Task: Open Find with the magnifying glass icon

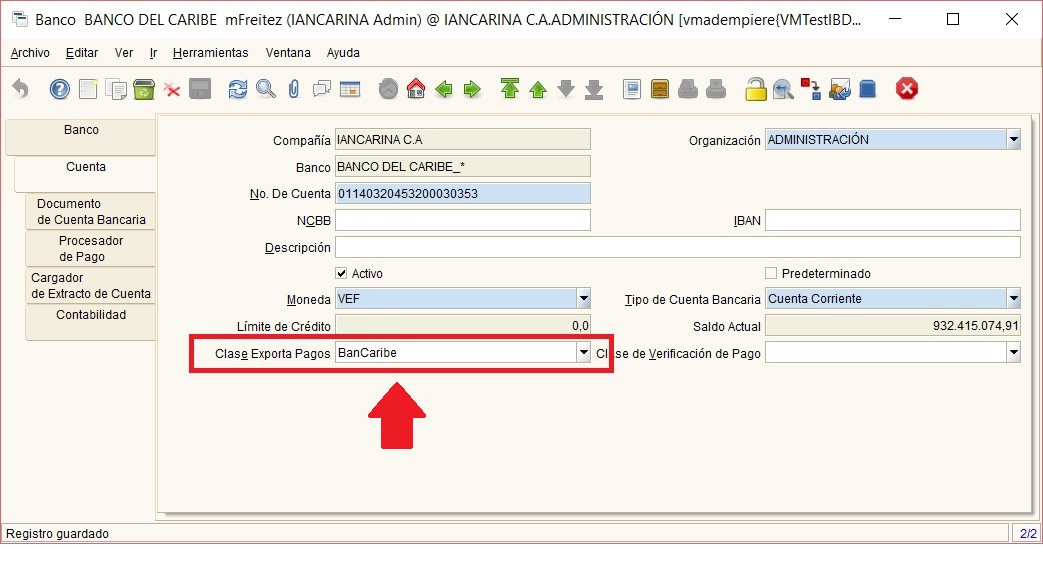Action: coord(265,88)
